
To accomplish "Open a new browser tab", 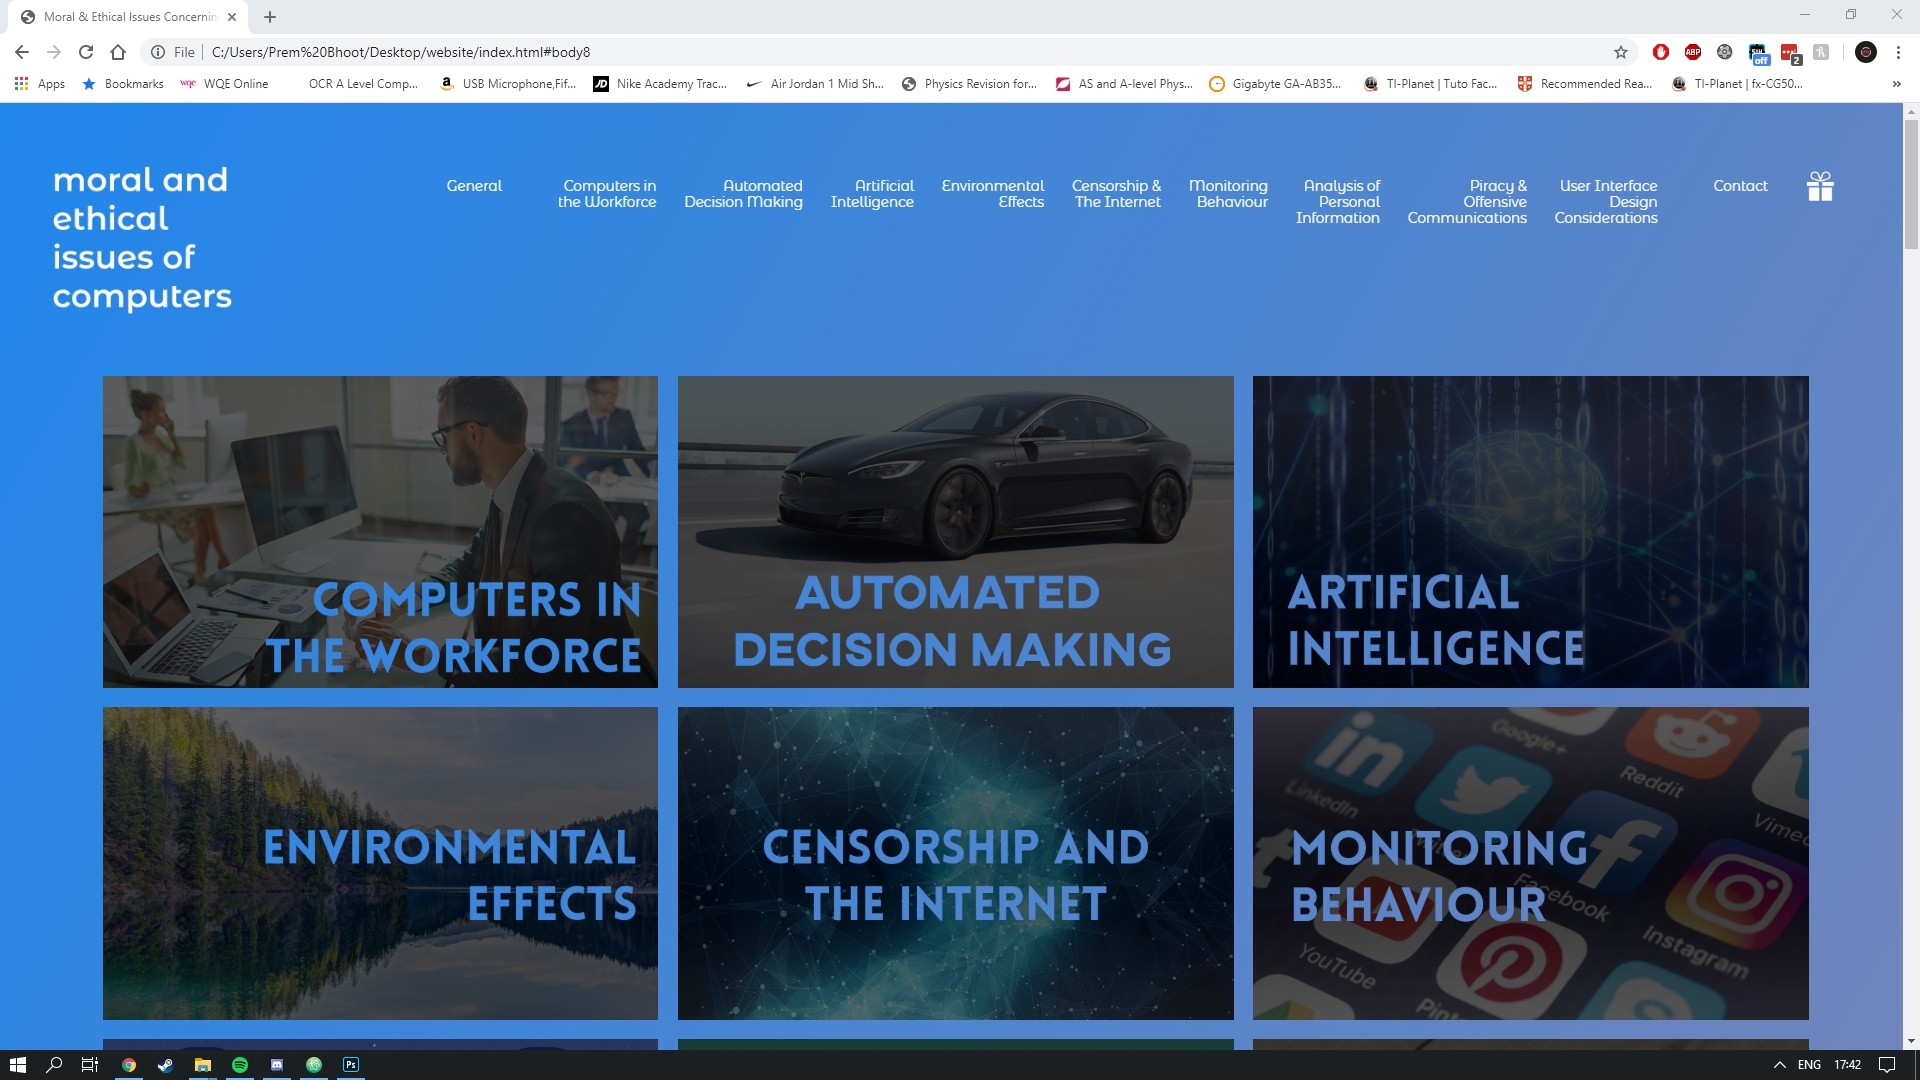I will click(x=270, y=17).
